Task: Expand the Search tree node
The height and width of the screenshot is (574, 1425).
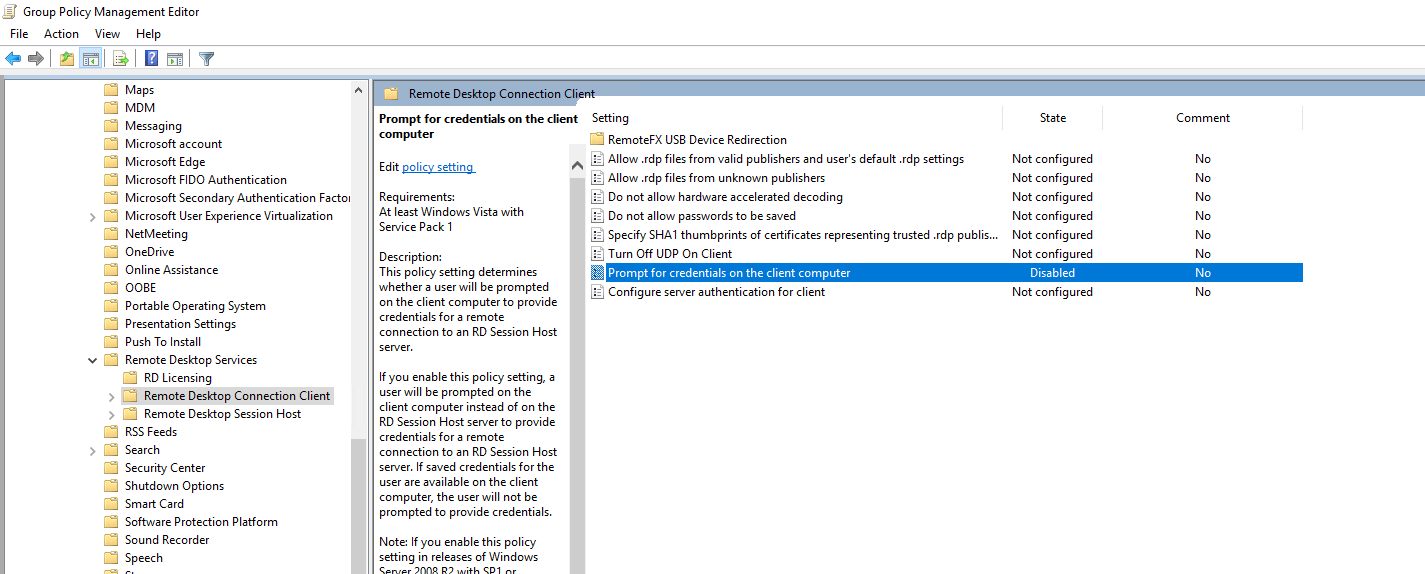Action: (93, 450)
